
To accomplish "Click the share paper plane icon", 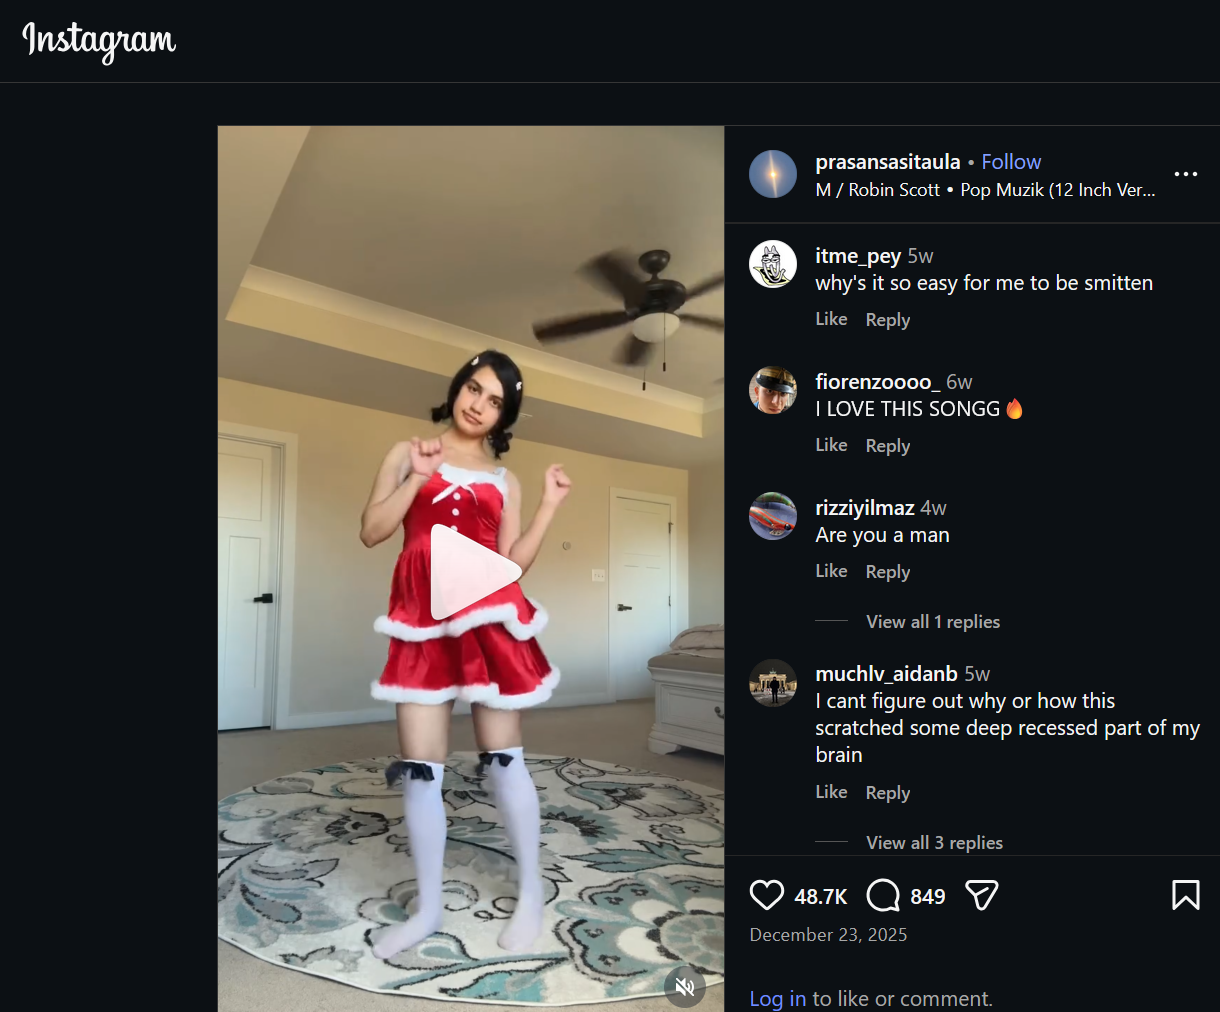I will [x=982, y=895].
